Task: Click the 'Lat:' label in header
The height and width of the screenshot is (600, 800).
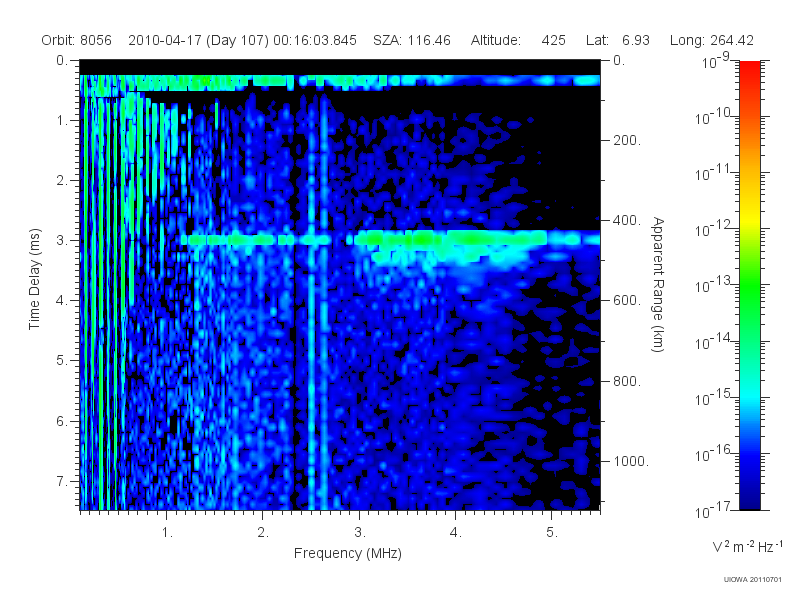Action: 597,40
